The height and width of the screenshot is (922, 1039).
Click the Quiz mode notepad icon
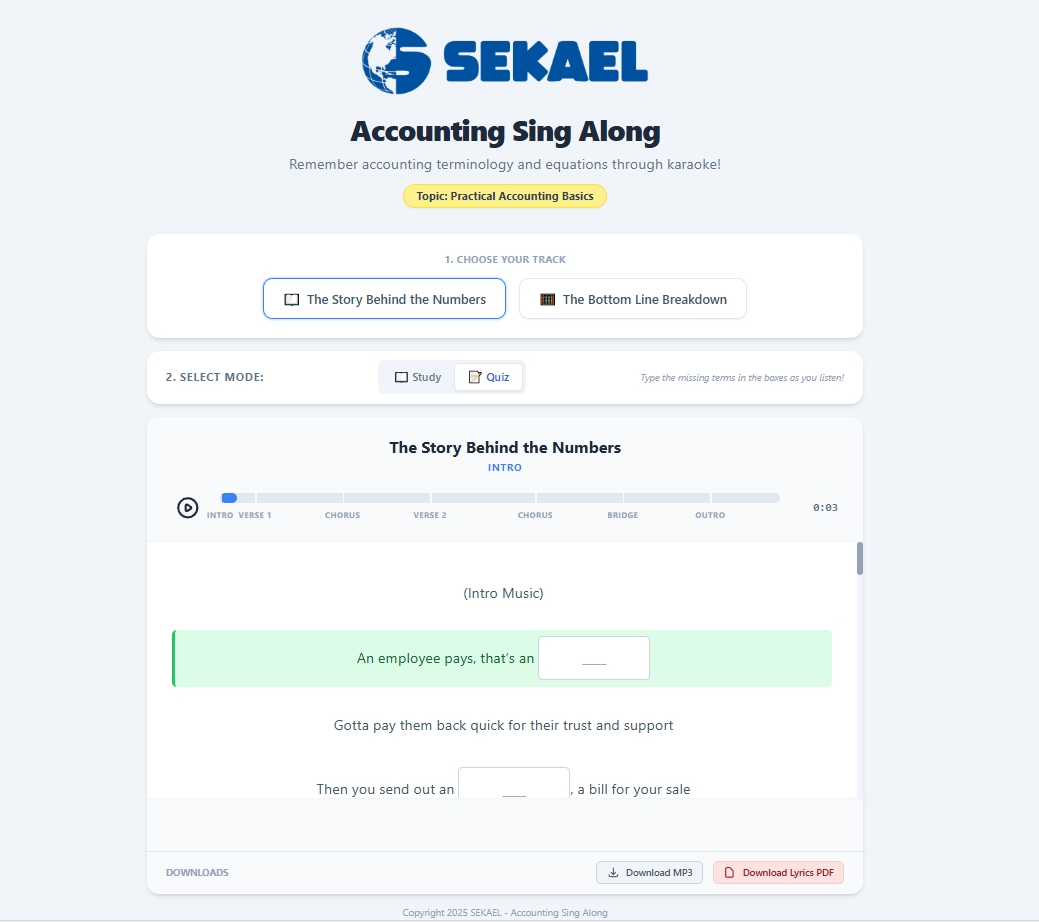pyautogui.click(x=475, y=377)
